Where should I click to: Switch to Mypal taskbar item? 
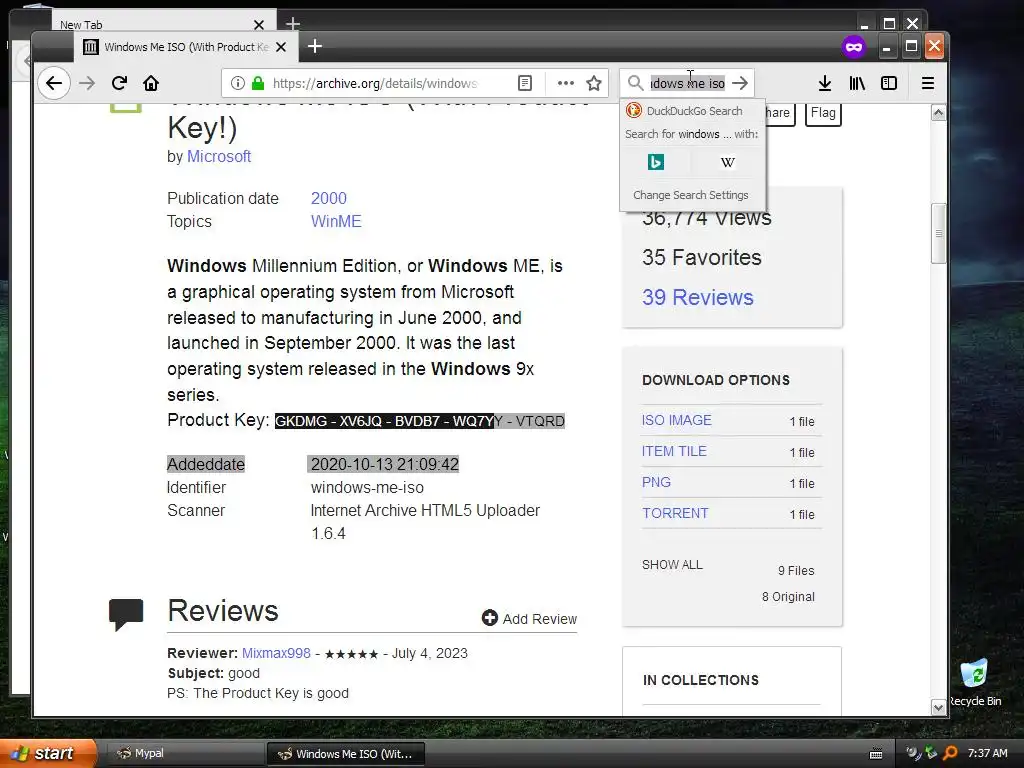pos(184,754)
